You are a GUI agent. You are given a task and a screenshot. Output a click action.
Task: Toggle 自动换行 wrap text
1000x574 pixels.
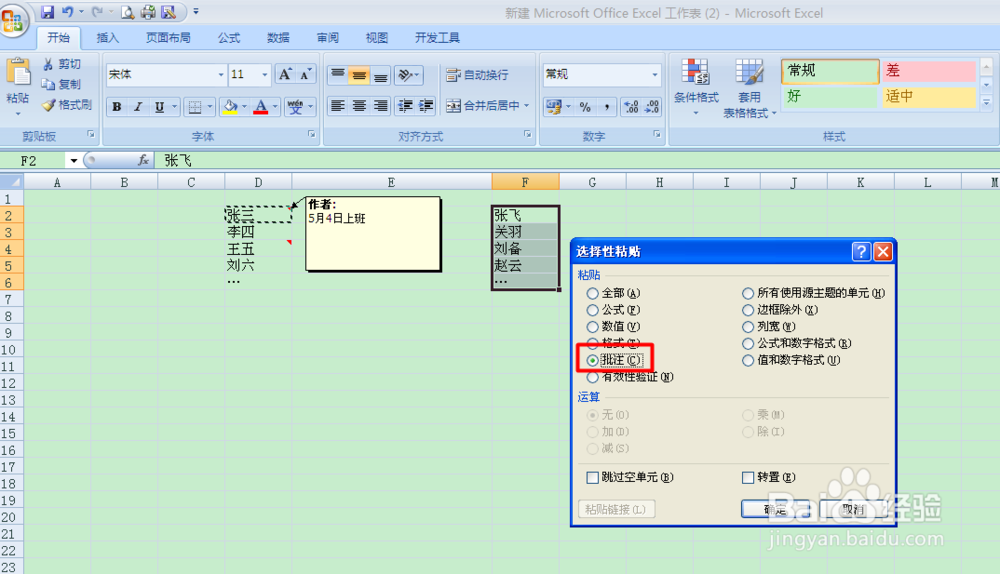coord(477,75)
